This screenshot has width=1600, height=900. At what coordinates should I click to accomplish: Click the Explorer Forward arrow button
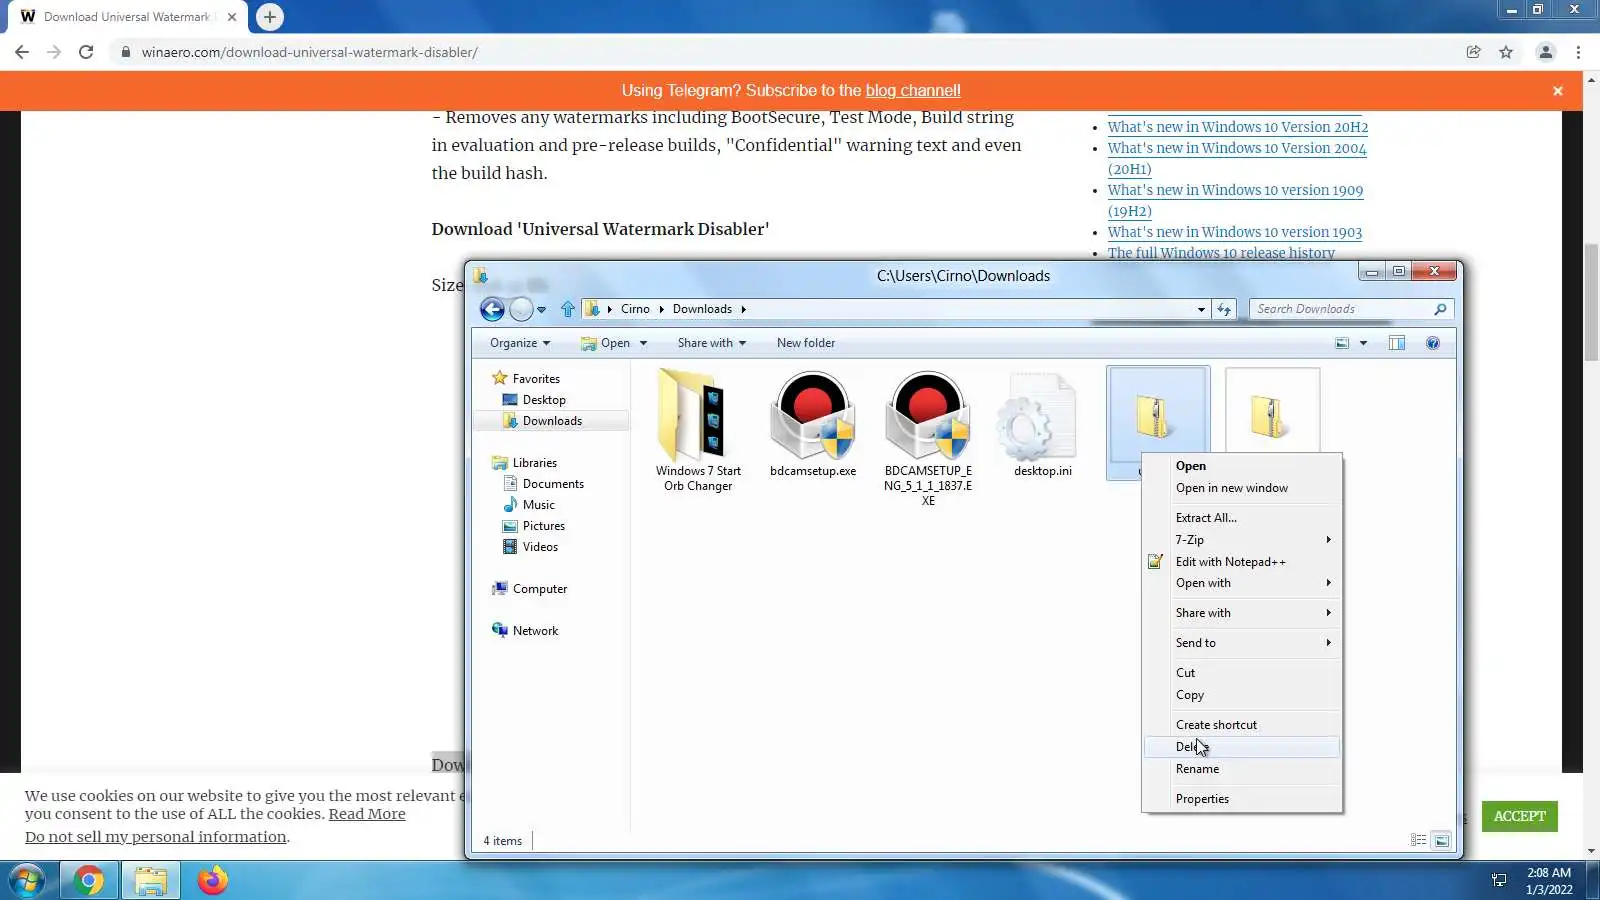tap(521, 309)
